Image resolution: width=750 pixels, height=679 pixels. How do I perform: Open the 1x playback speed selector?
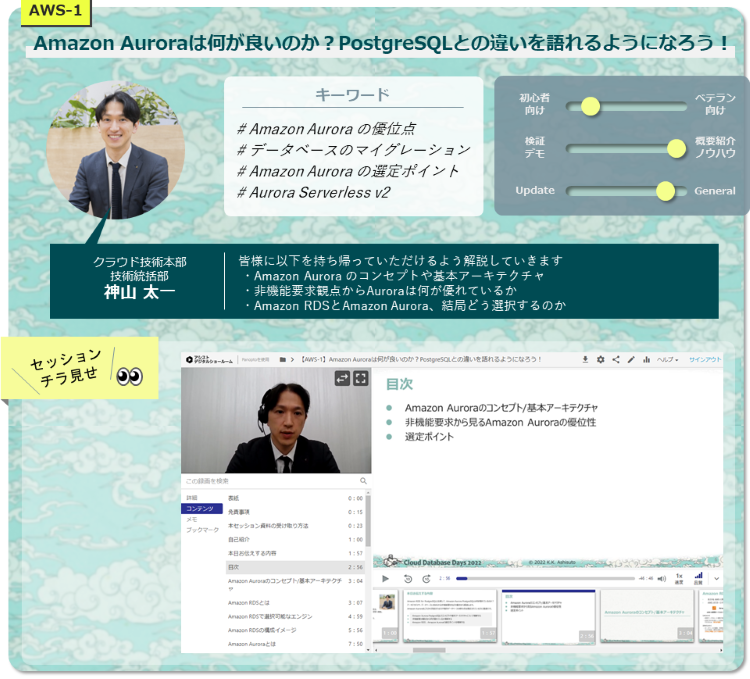pos(679,577)
